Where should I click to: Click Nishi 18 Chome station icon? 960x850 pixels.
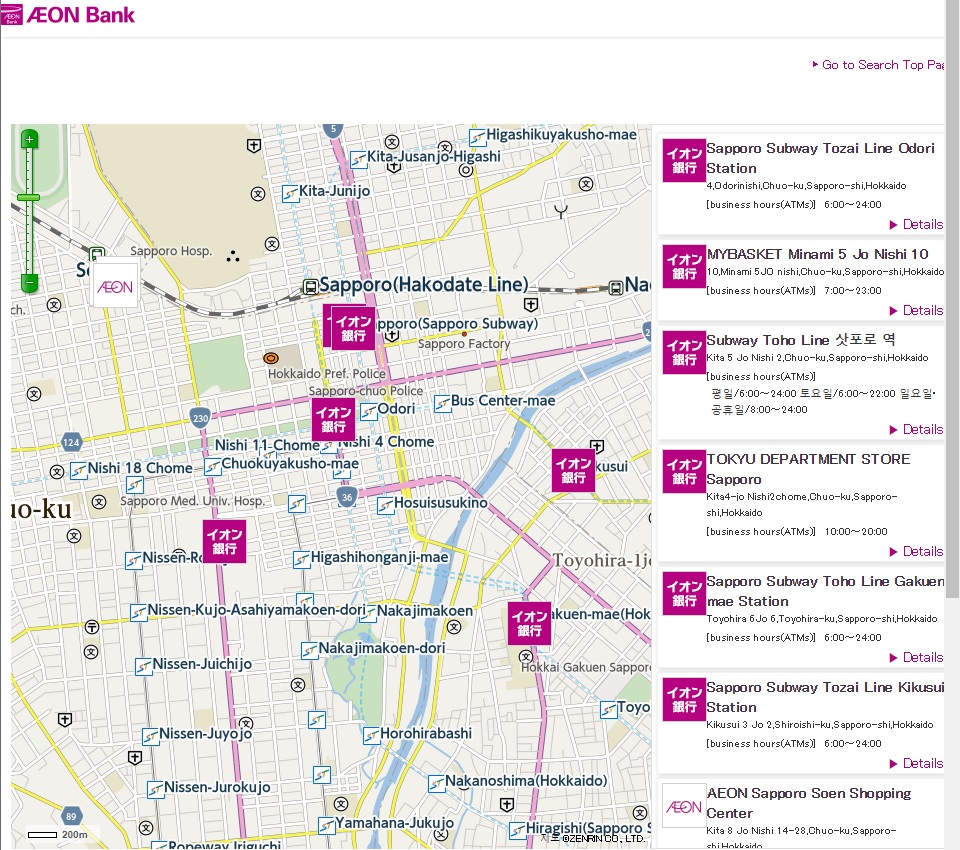[x=78, y=471]
